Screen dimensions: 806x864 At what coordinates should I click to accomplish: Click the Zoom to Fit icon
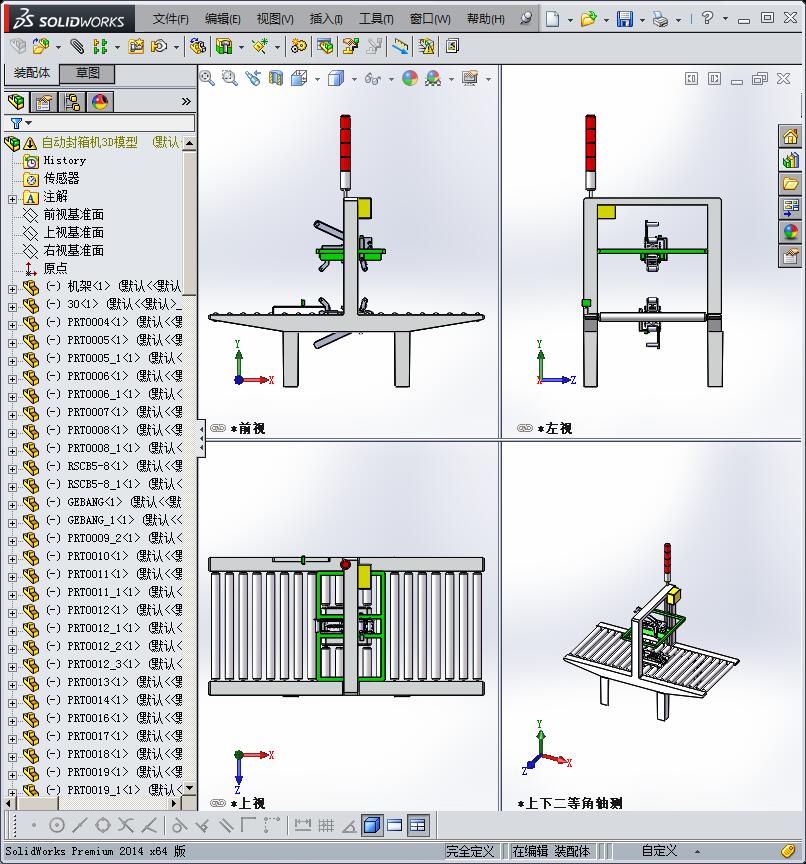(x=207, y=78)
